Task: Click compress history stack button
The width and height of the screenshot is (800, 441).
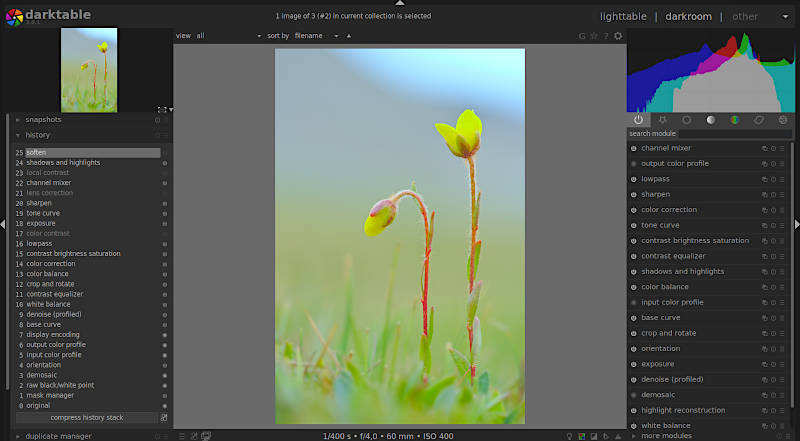Action: coord(87,418)
